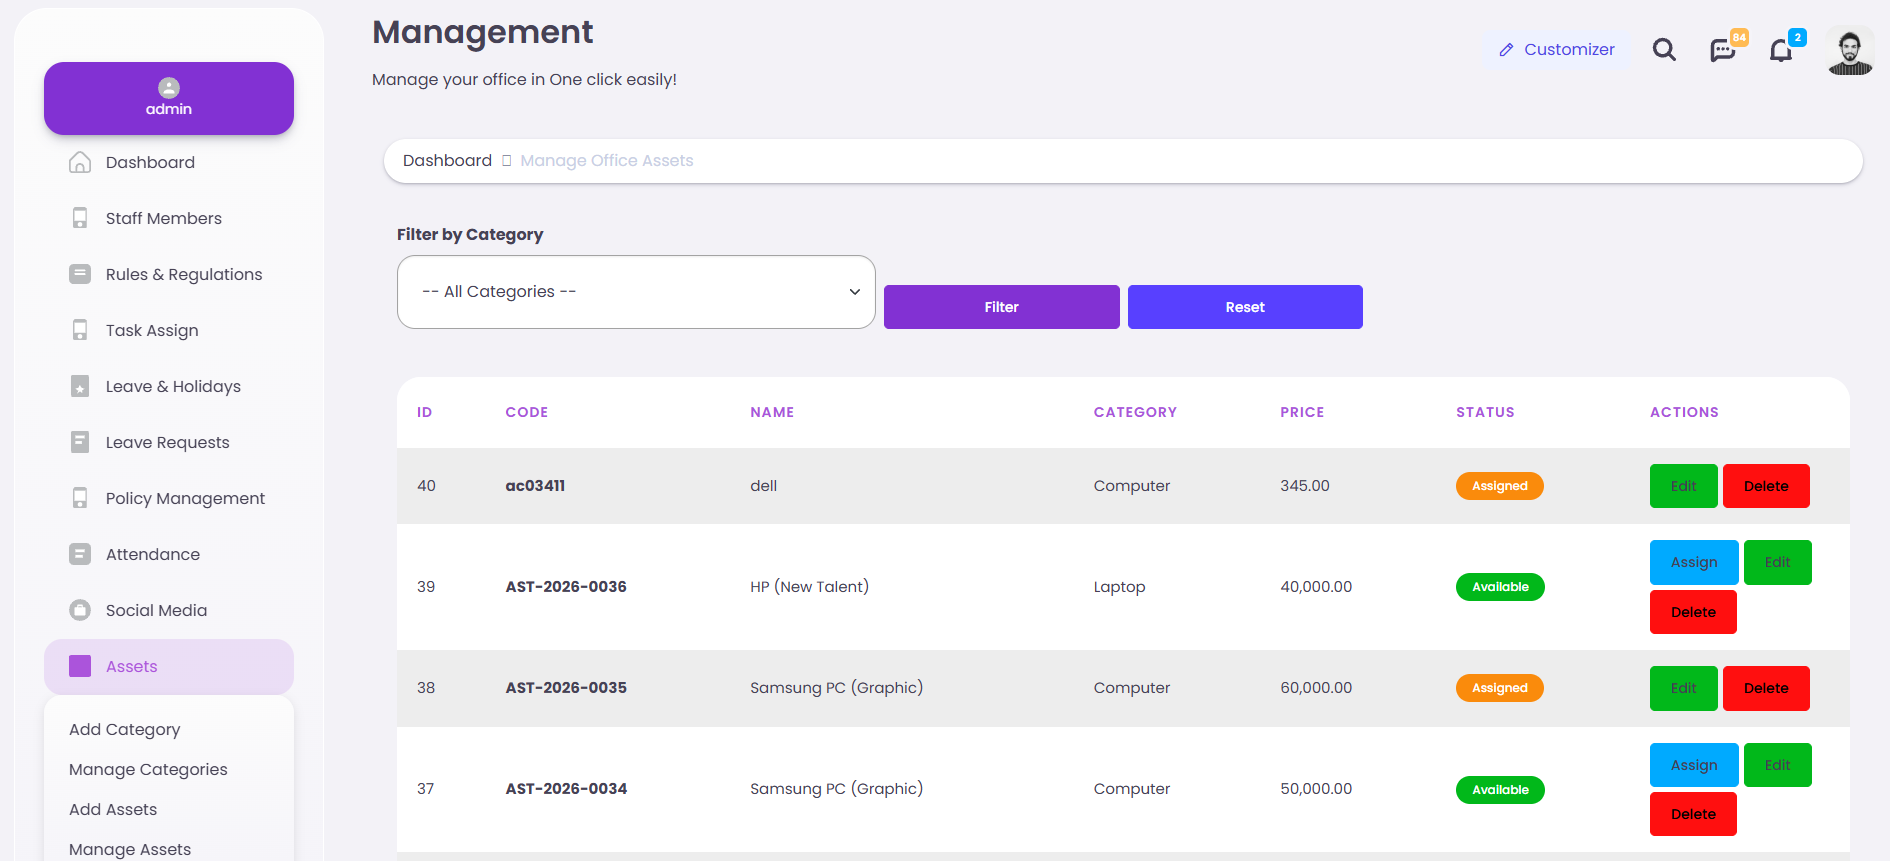Assign asset AST-2026-0034
This screenshot has height=861, width=1890.
coord(1694,765)
